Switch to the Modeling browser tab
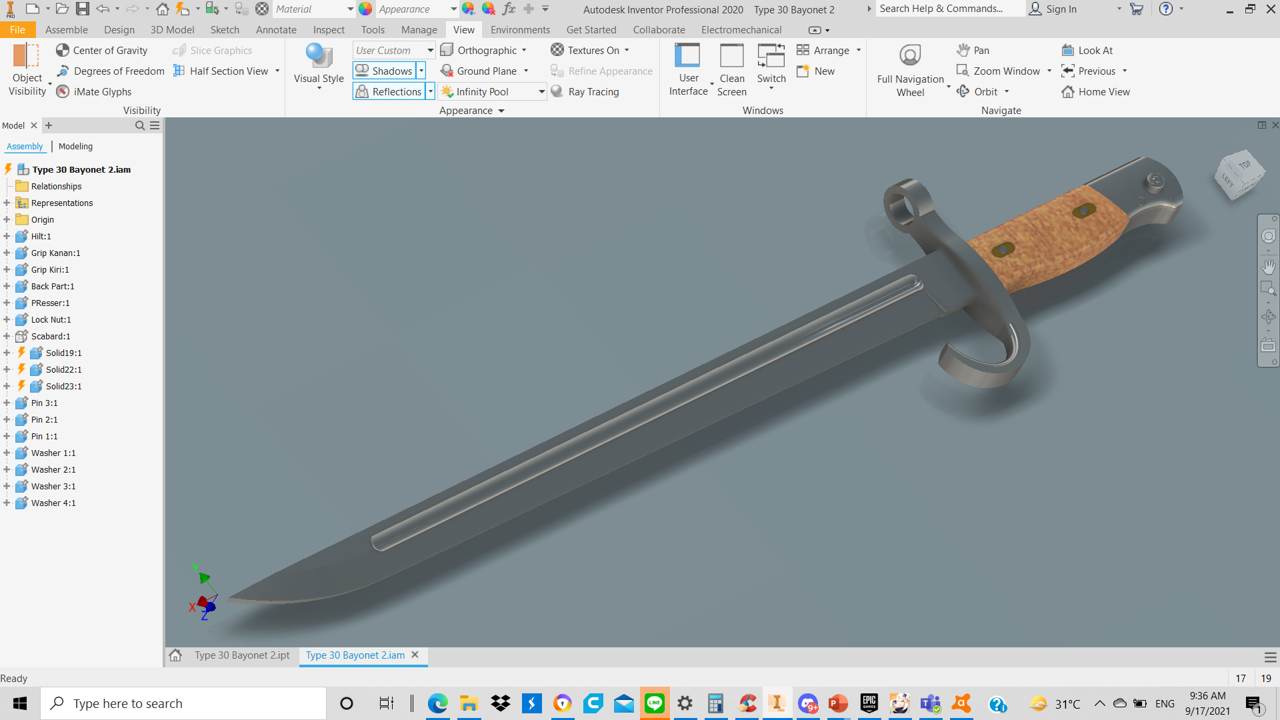 coord(75,147)
